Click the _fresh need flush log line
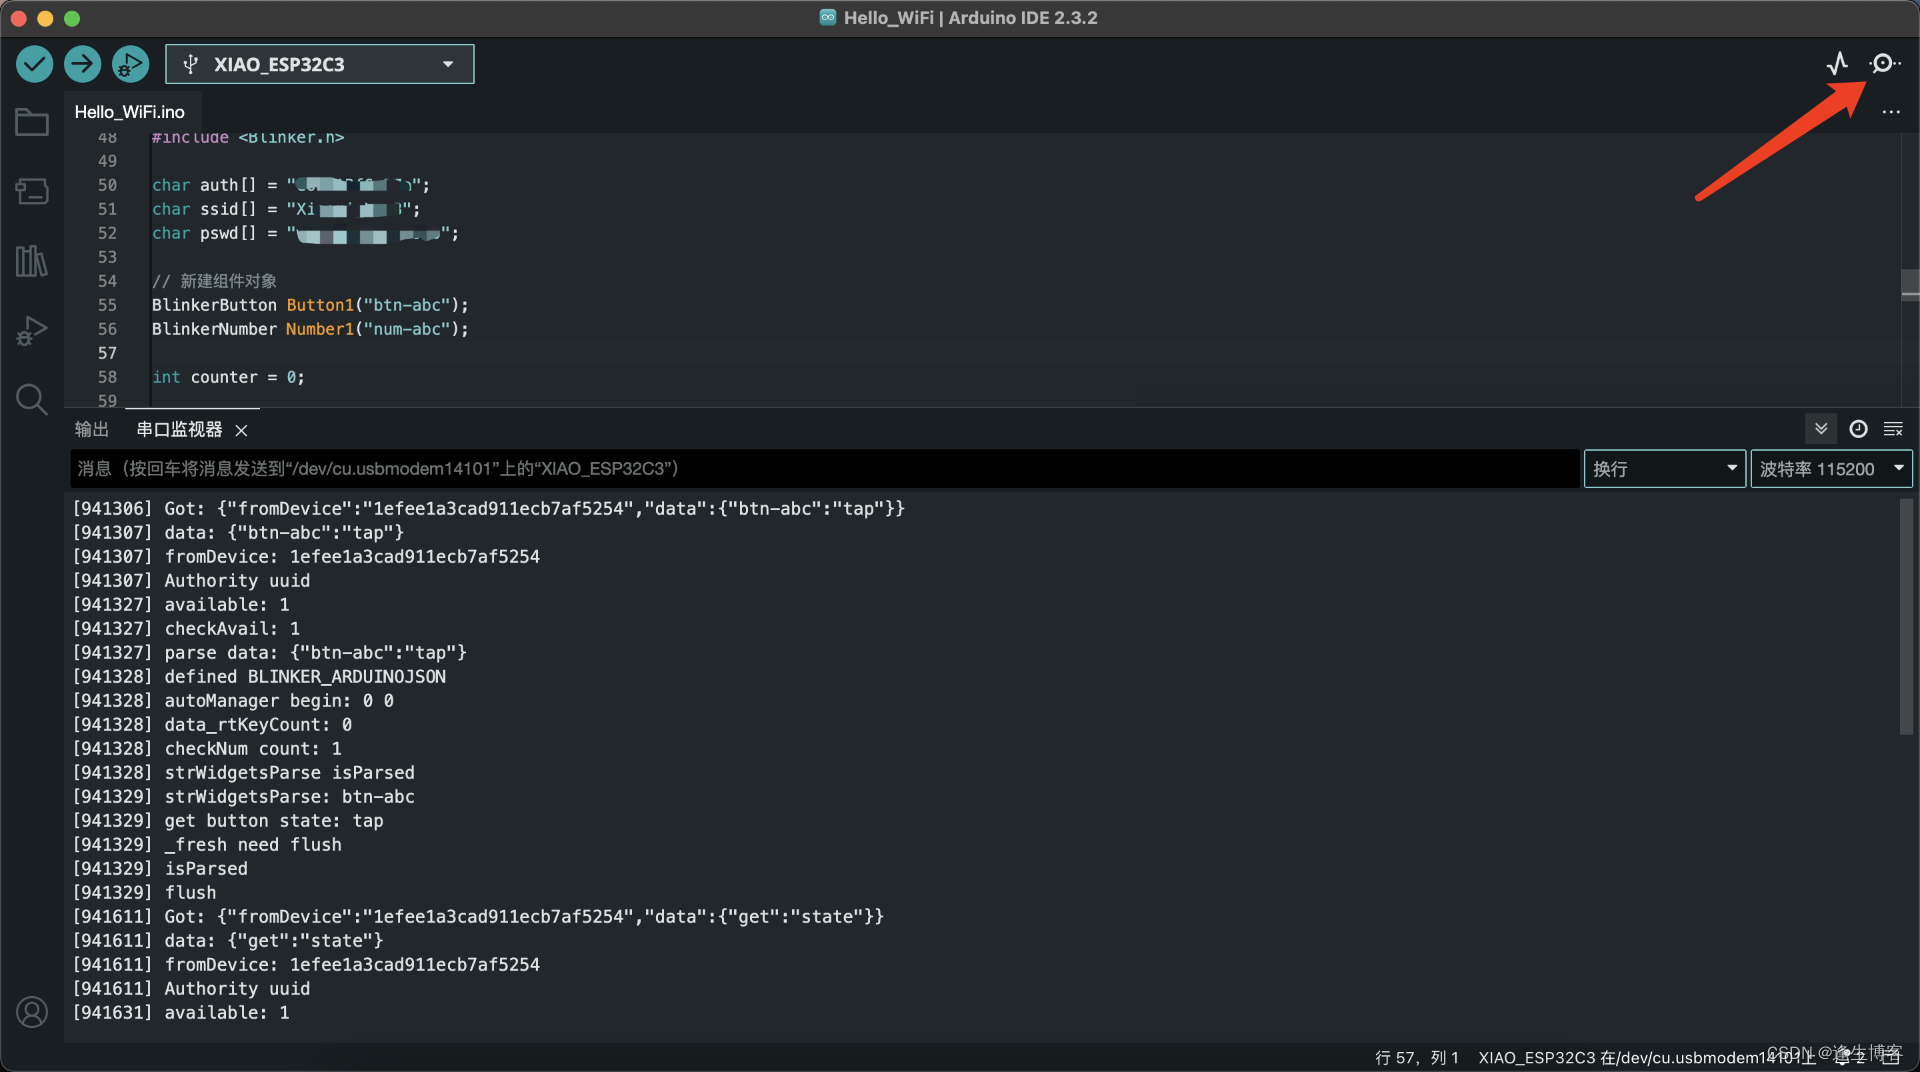This screenshot has height=1072, width=1920. pyautogui.click(x=207, y=845)
